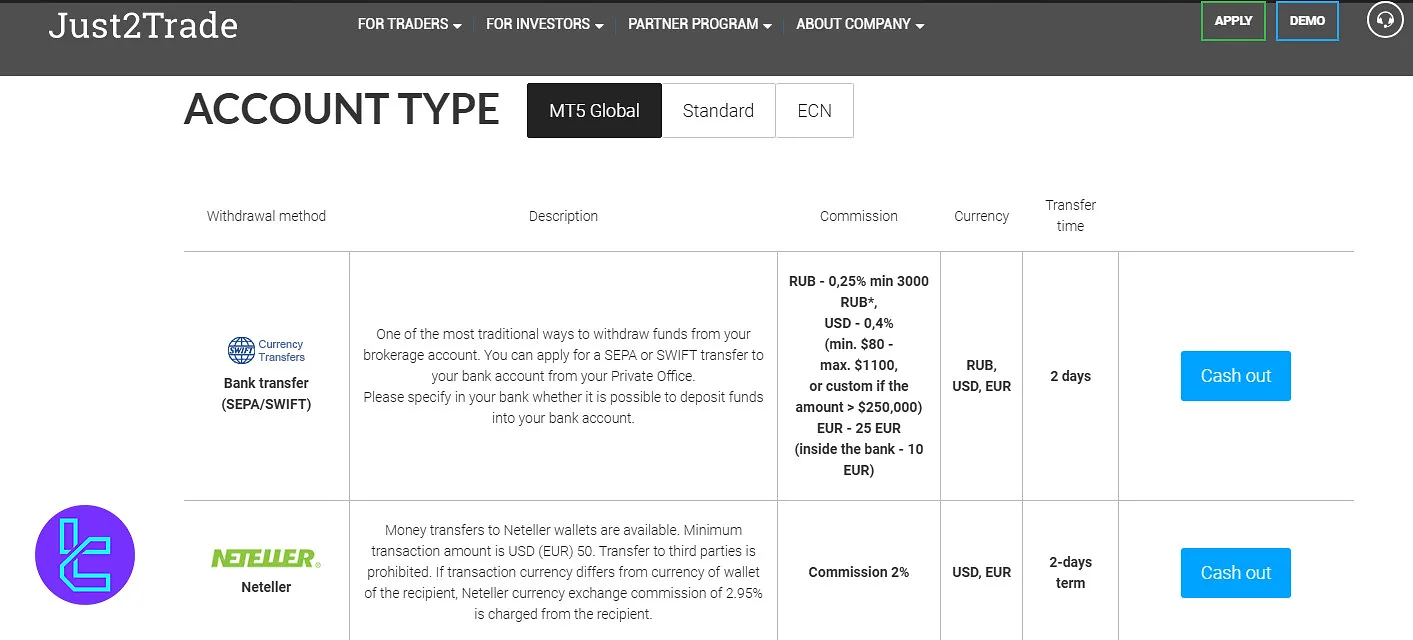Expand the For Traders dropdown menu
This screenshot has height=640, width=1413.
click(x=409, y=24)
